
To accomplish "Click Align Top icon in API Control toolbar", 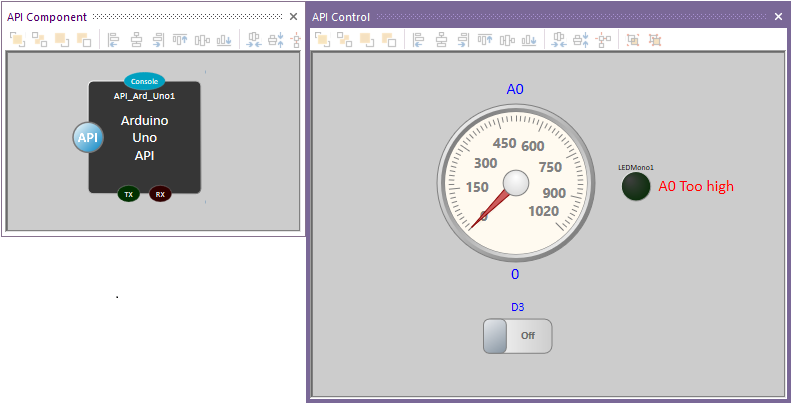I will click(487, 40).
